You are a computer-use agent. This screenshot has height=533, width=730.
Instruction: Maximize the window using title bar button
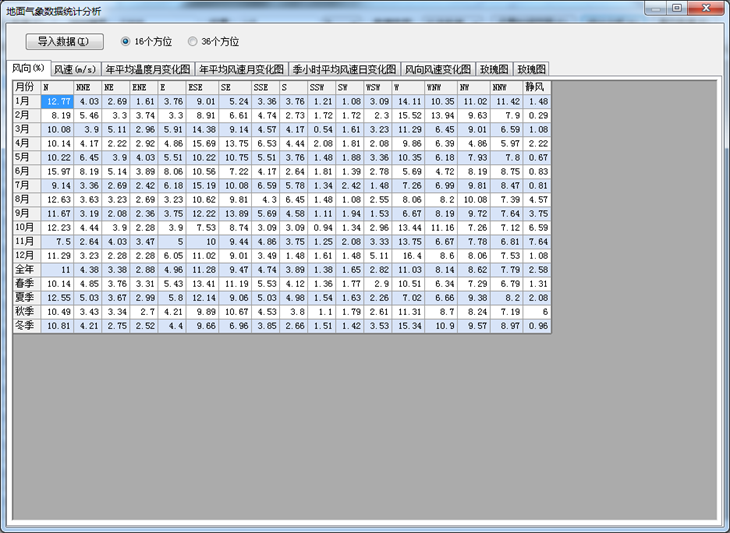pyautogui.click(x=677, y=8)
